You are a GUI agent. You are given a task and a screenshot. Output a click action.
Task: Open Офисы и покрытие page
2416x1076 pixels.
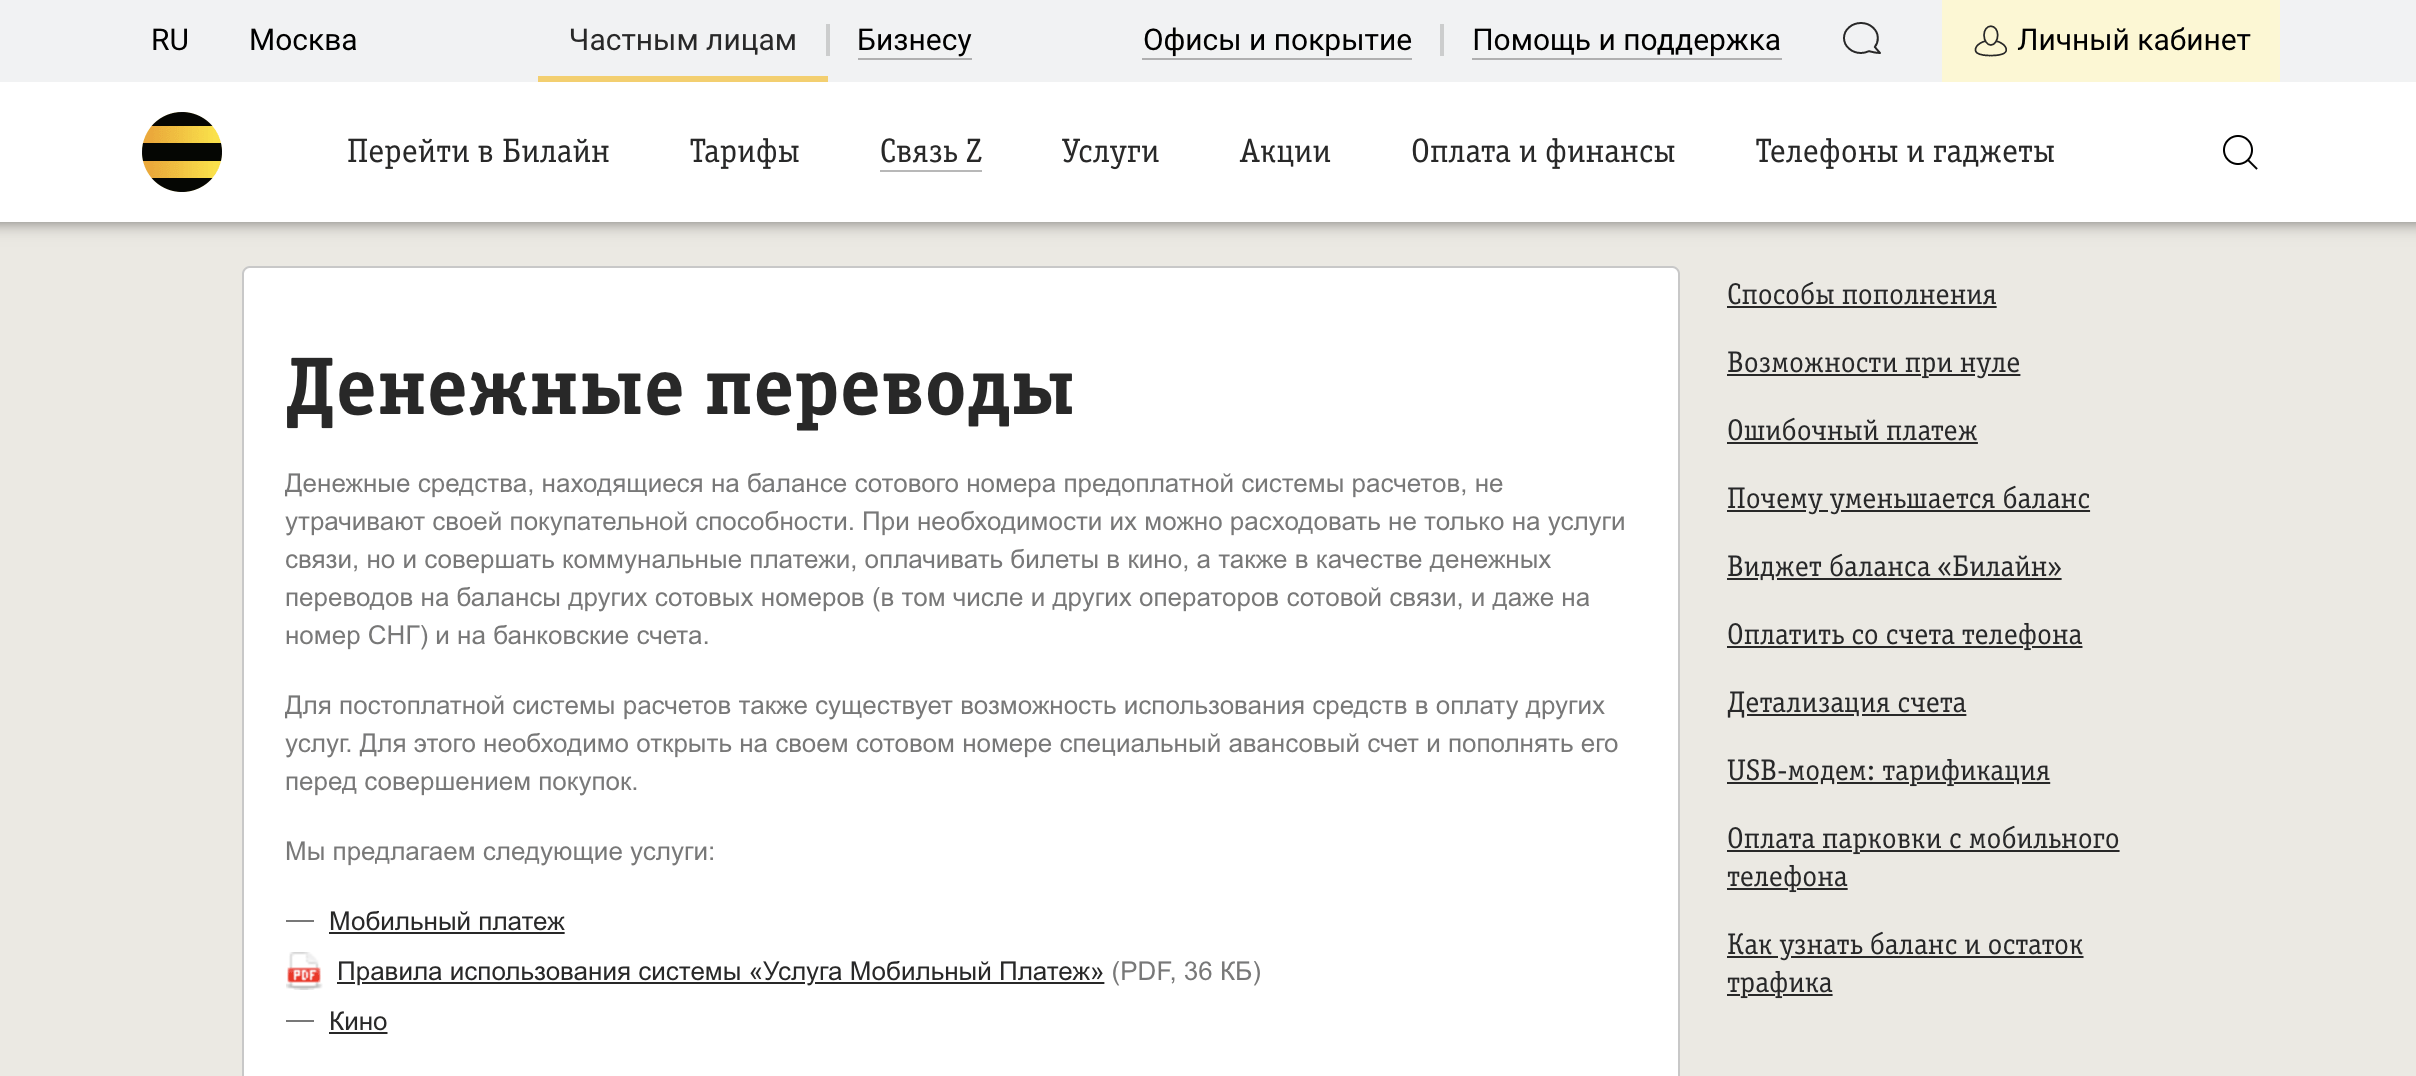[x=1278, y=40]
